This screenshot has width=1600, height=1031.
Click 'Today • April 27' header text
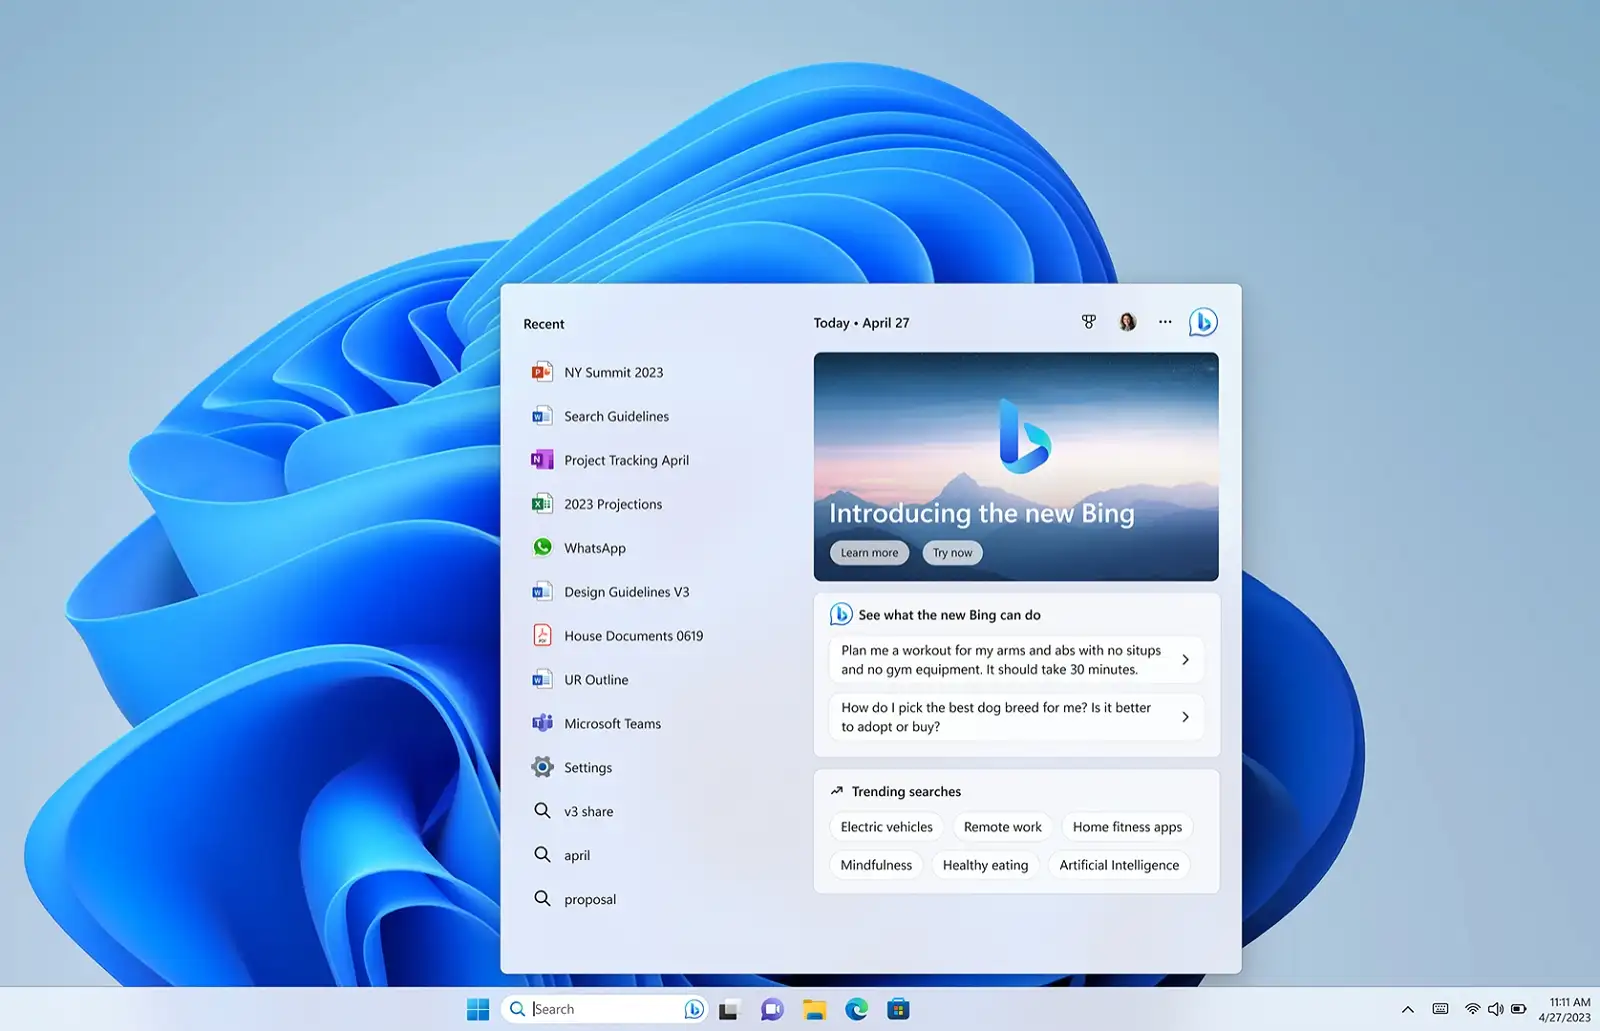[861, 323]
